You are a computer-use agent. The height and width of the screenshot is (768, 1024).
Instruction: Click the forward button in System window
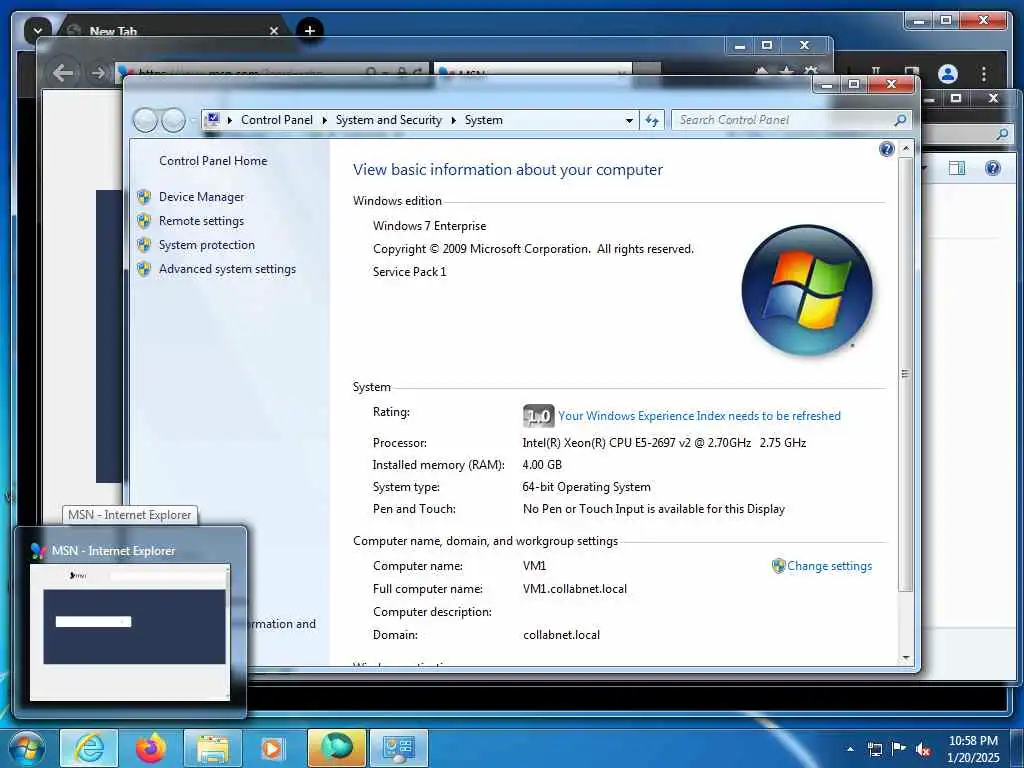pyautogui.click(x=173, y=120)
